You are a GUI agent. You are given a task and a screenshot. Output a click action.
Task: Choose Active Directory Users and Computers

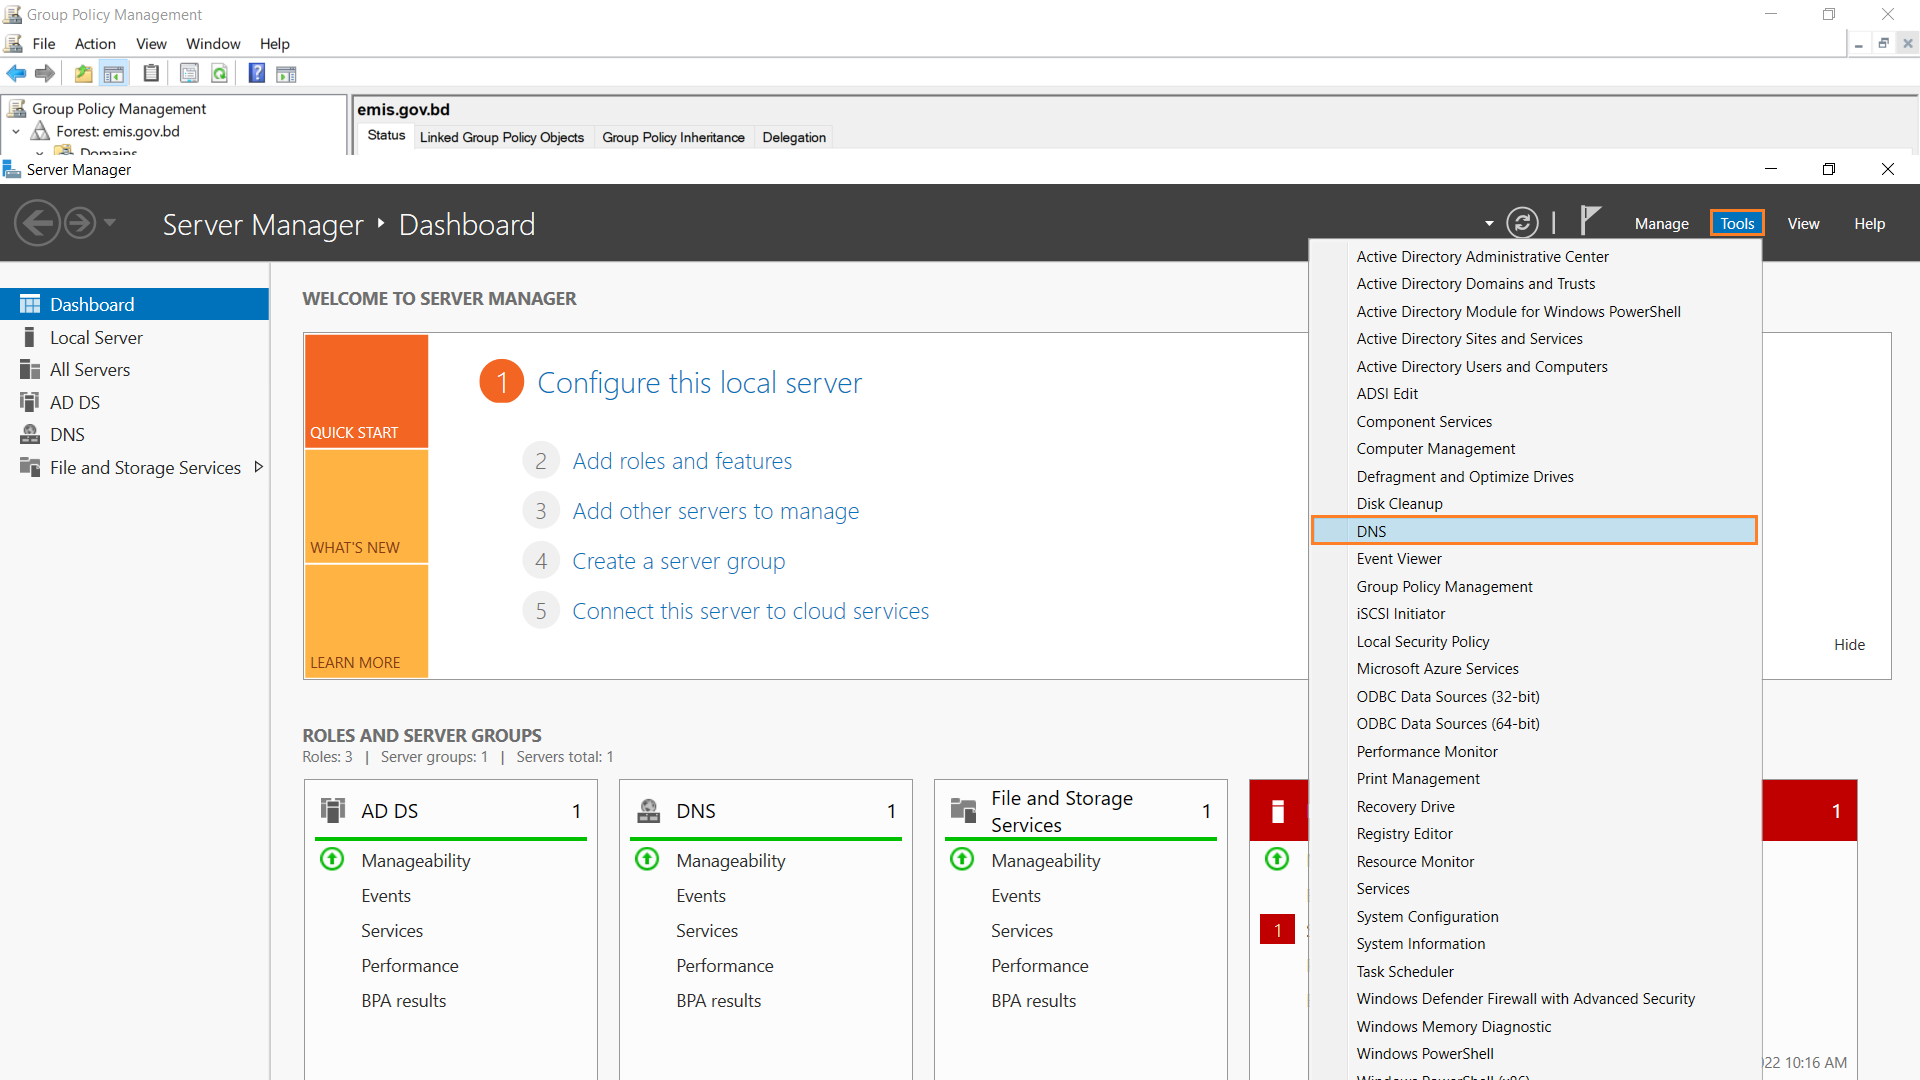1534,366
